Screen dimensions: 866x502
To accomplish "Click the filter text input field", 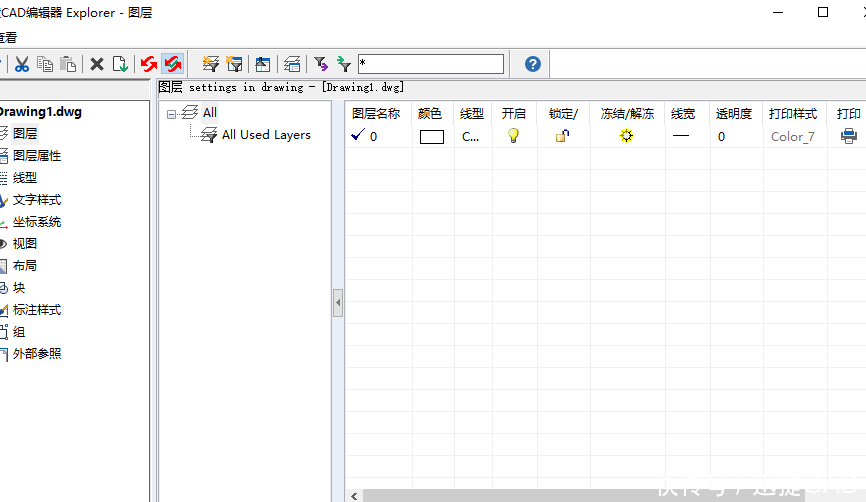I will 431,64.
